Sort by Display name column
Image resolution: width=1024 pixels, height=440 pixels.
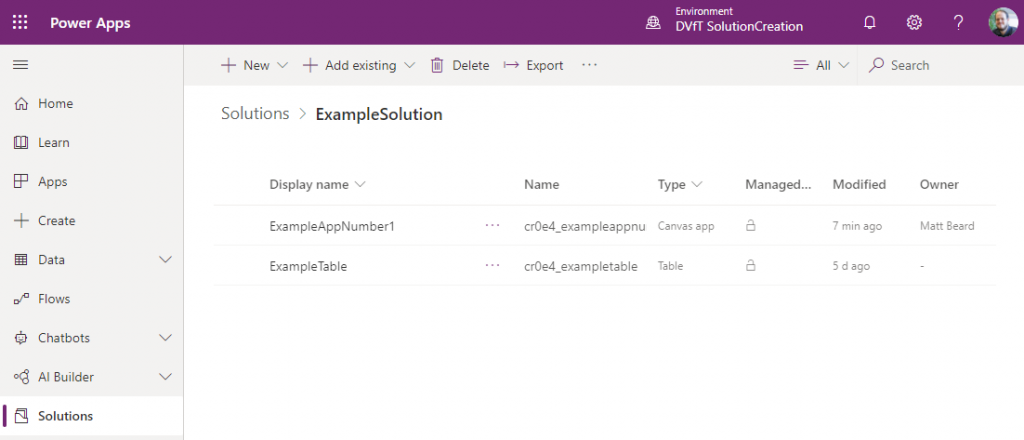pyautogui.click(x=317, y=185)
